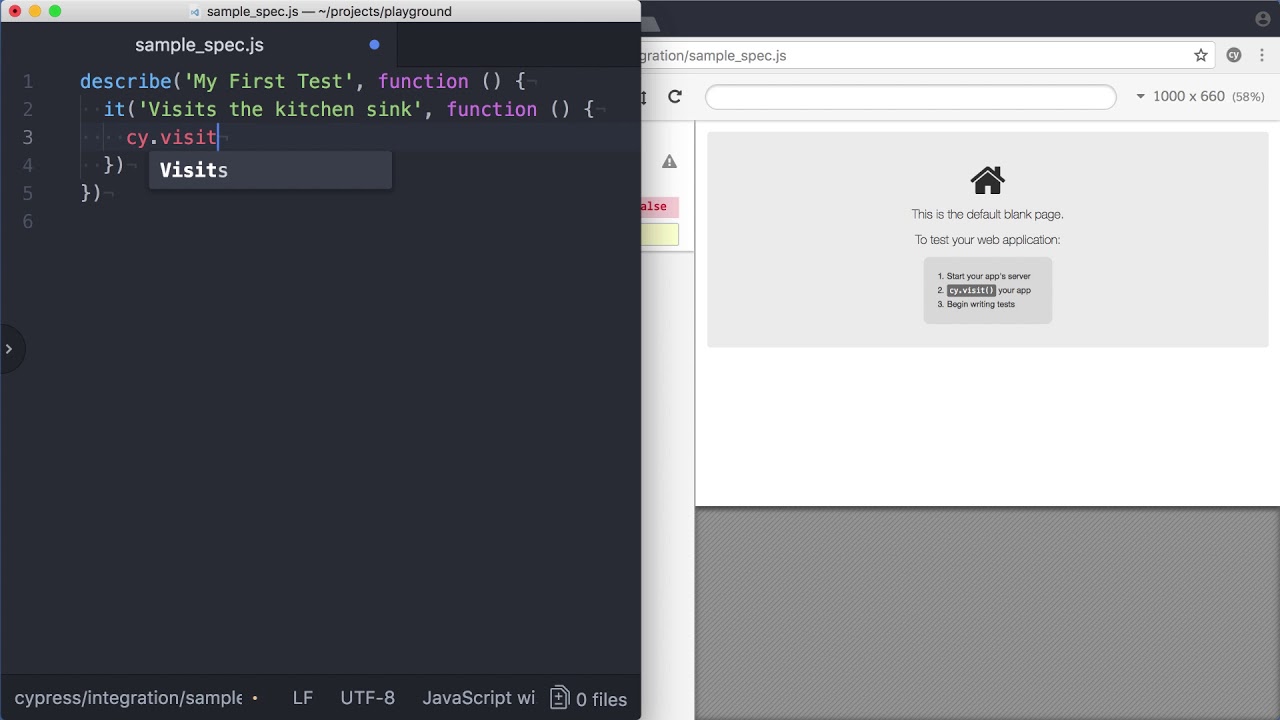Click 'Start your app's server' step

988,276
